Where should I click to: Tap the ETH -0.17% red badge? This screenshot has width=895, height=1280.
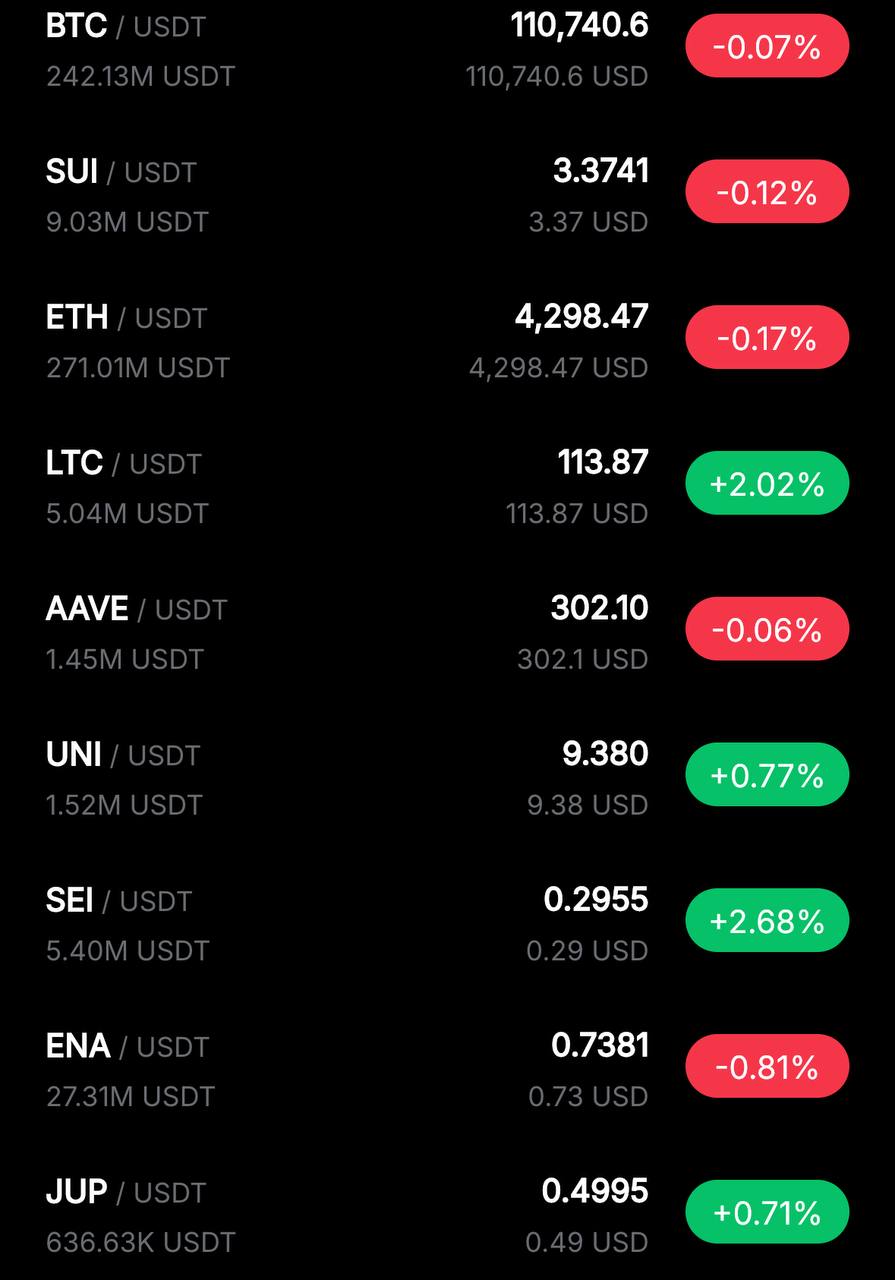[767, 338]
